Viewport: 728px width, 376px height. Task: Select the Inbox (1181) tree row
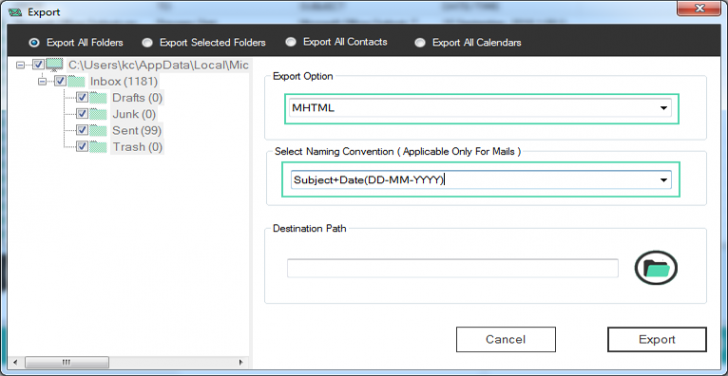point(124,82)
